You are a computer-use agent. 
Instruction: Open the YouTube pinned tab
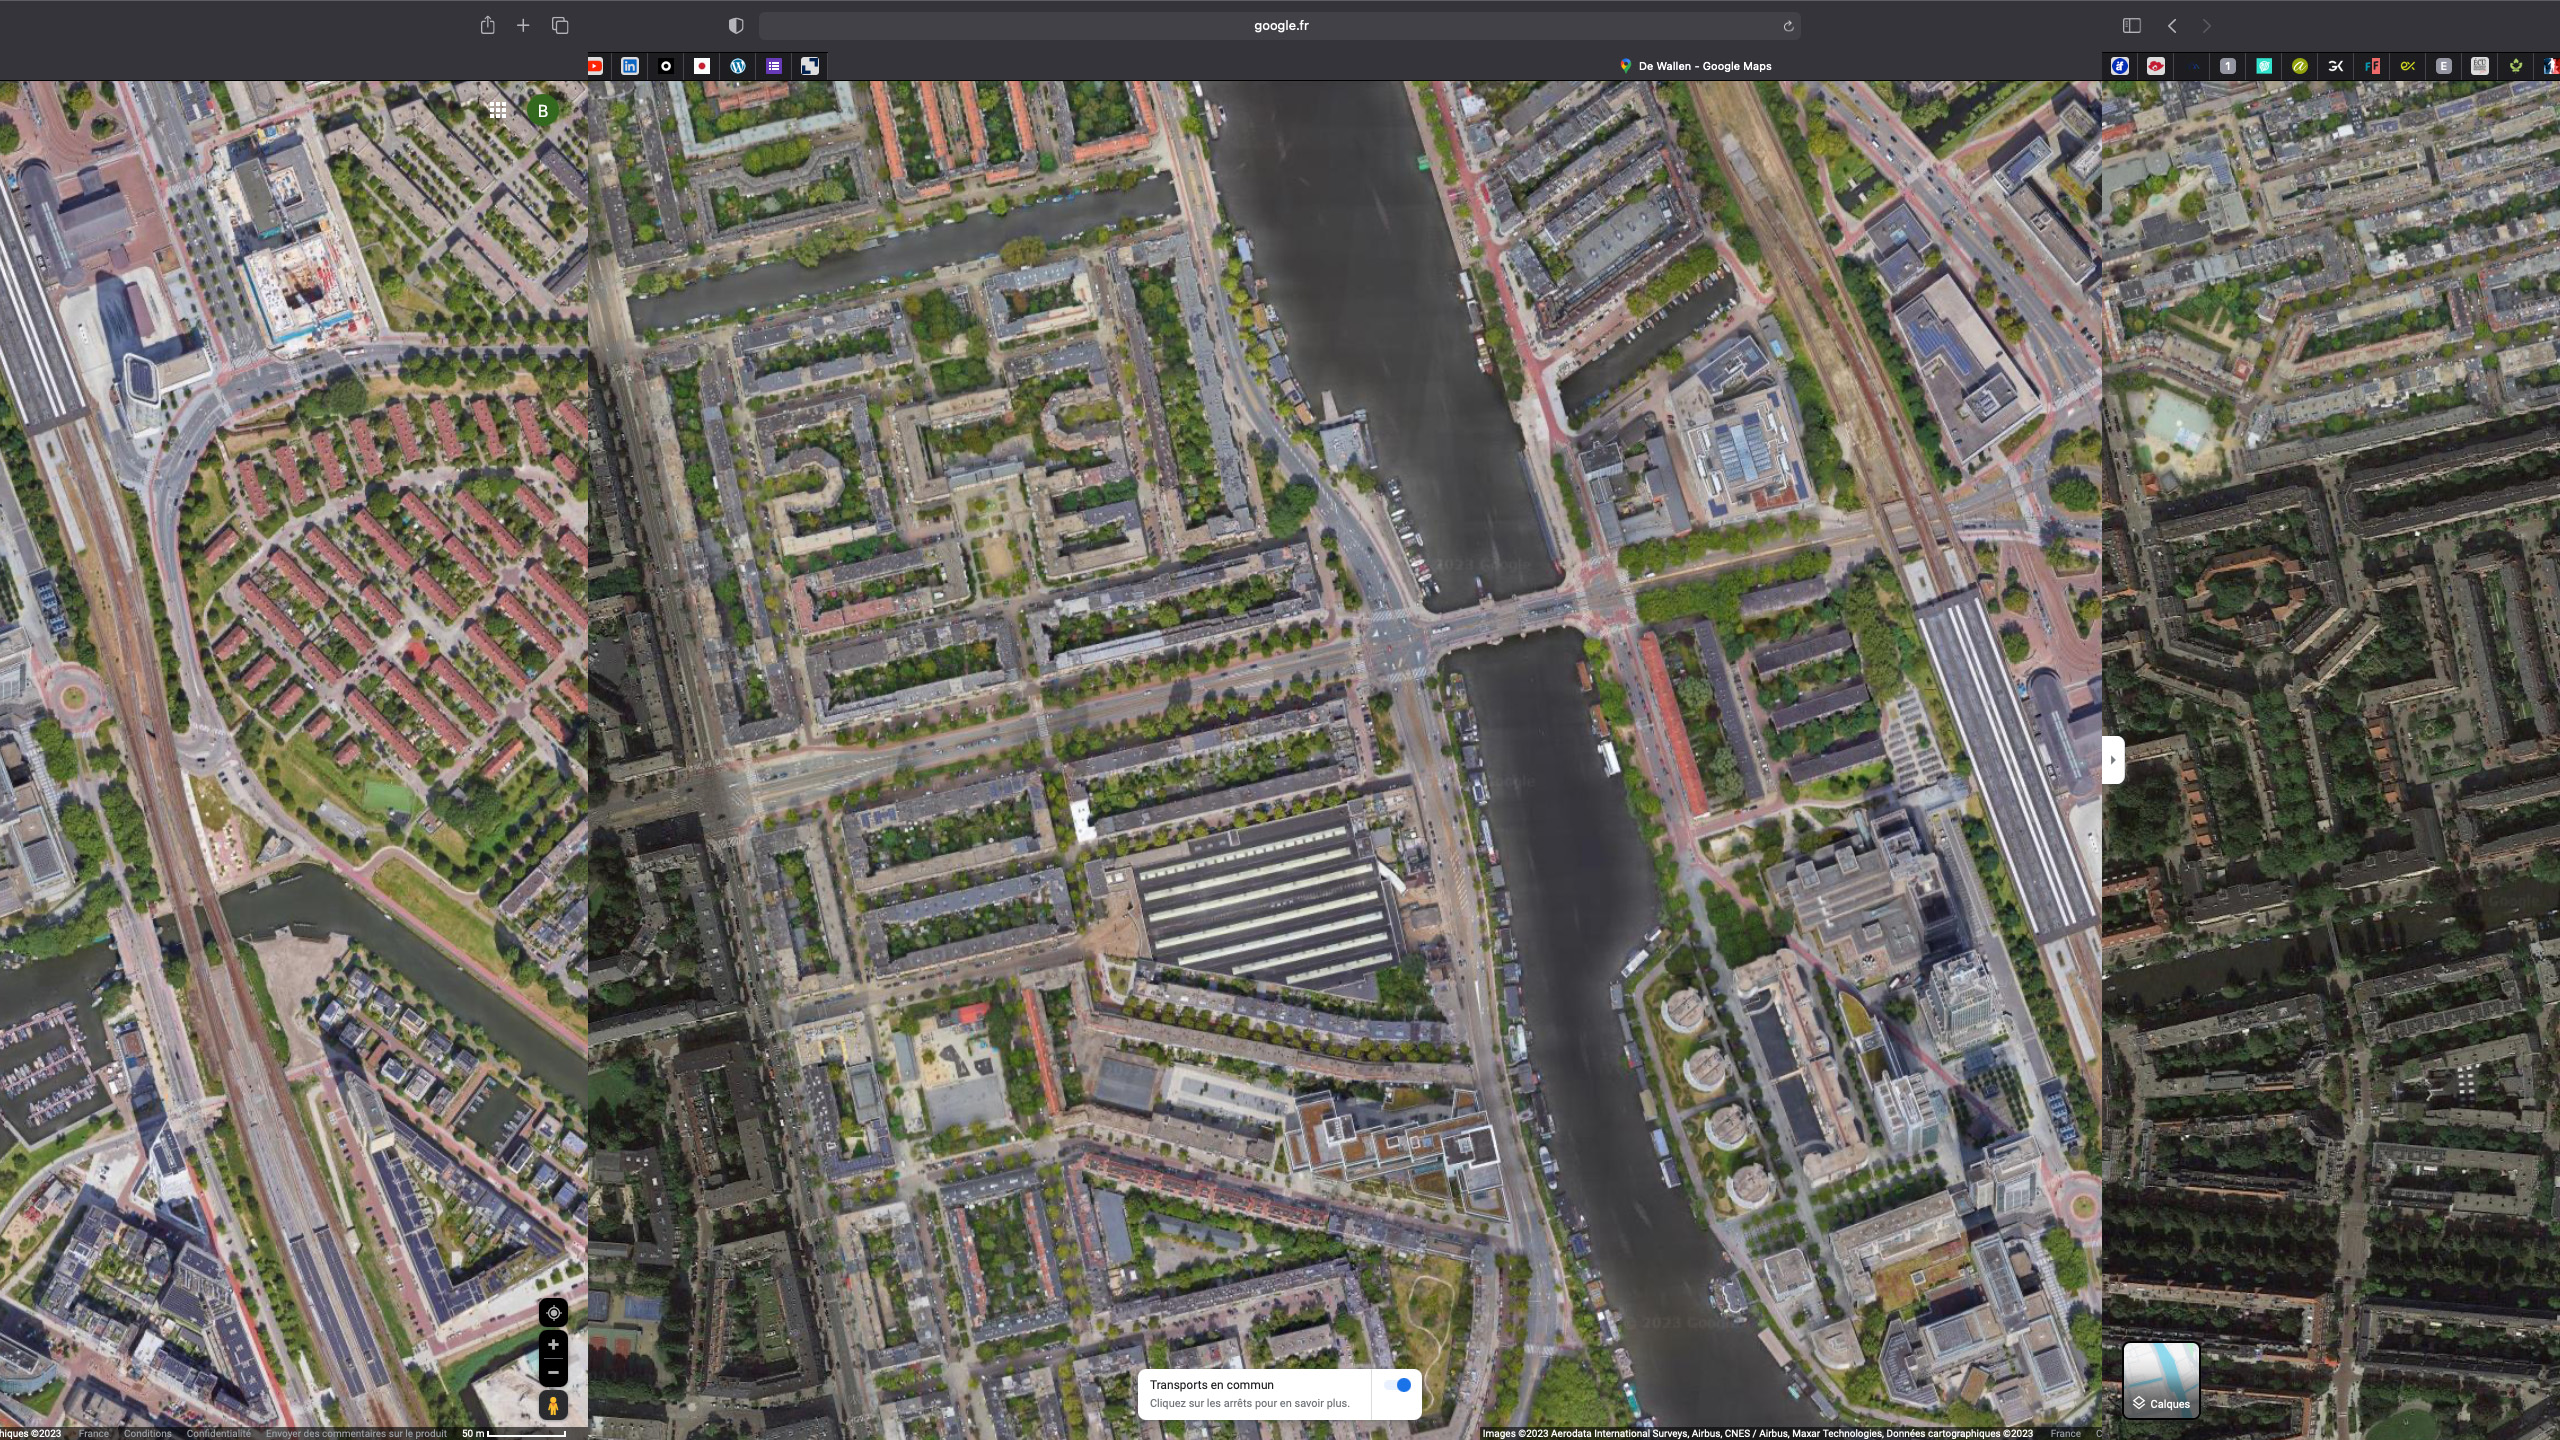(595, 66)
